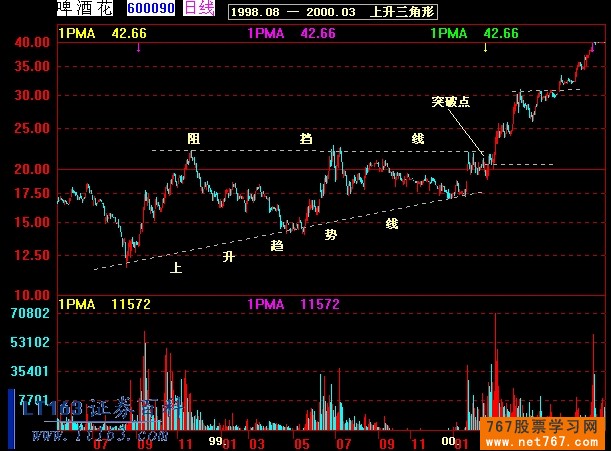The height and width of the screenshot is (451, 611).
Task: Click the 日线 daily period label
Action: coord(199,8)
